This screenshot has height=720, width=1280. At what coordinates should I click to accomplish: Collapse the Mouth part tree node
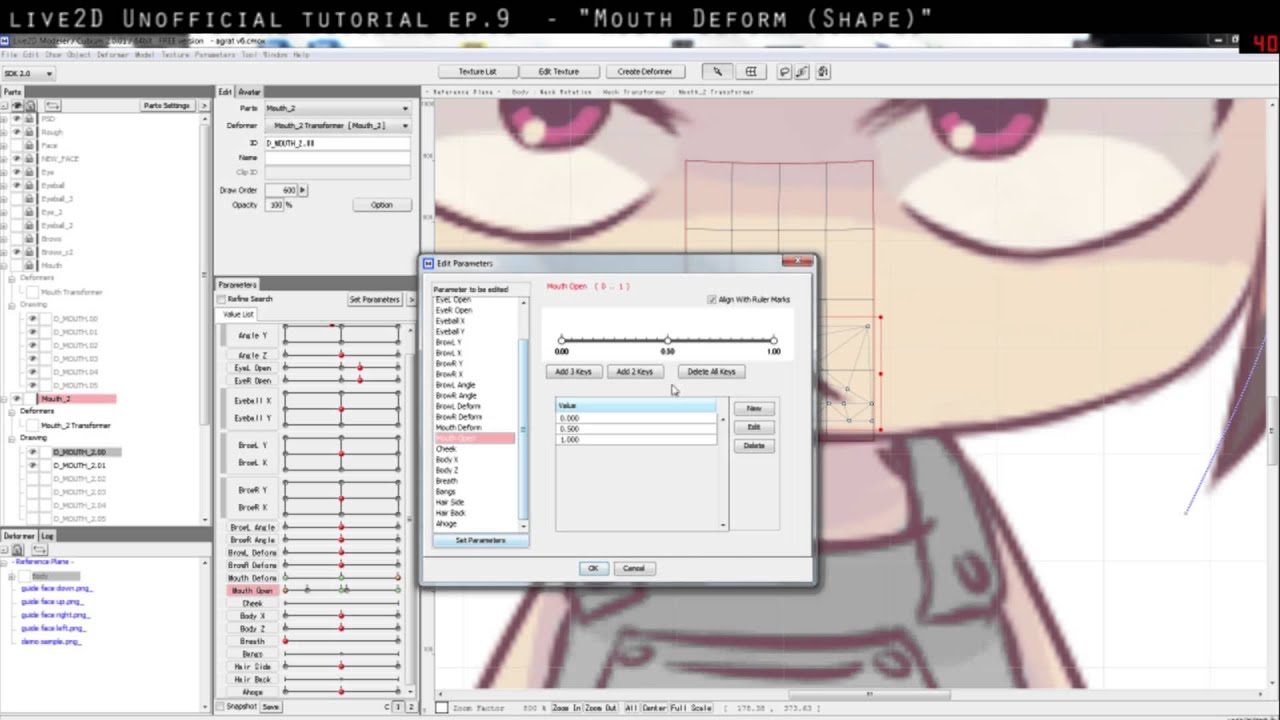click(x=4, y=265)
